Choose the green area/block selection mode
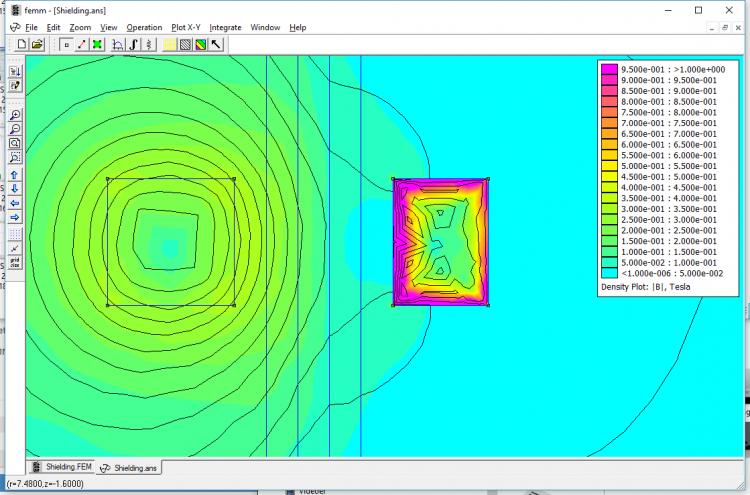750x495 pixels. [x=97, y=44]
